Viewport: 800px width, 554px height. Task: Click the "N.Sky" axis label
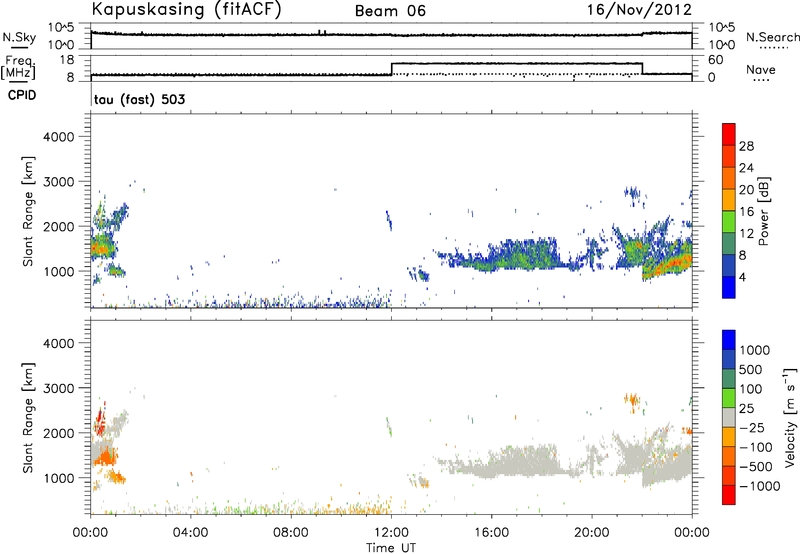pyautogui.click(x=19, y=37)
